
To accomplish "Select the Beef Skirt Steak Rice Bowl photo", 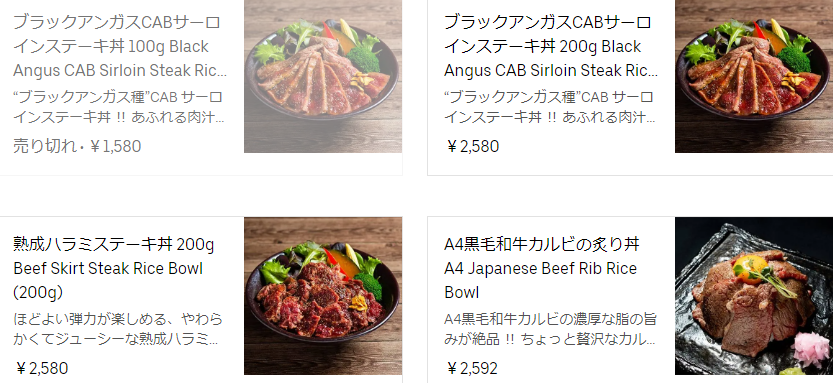I will 323,296.
